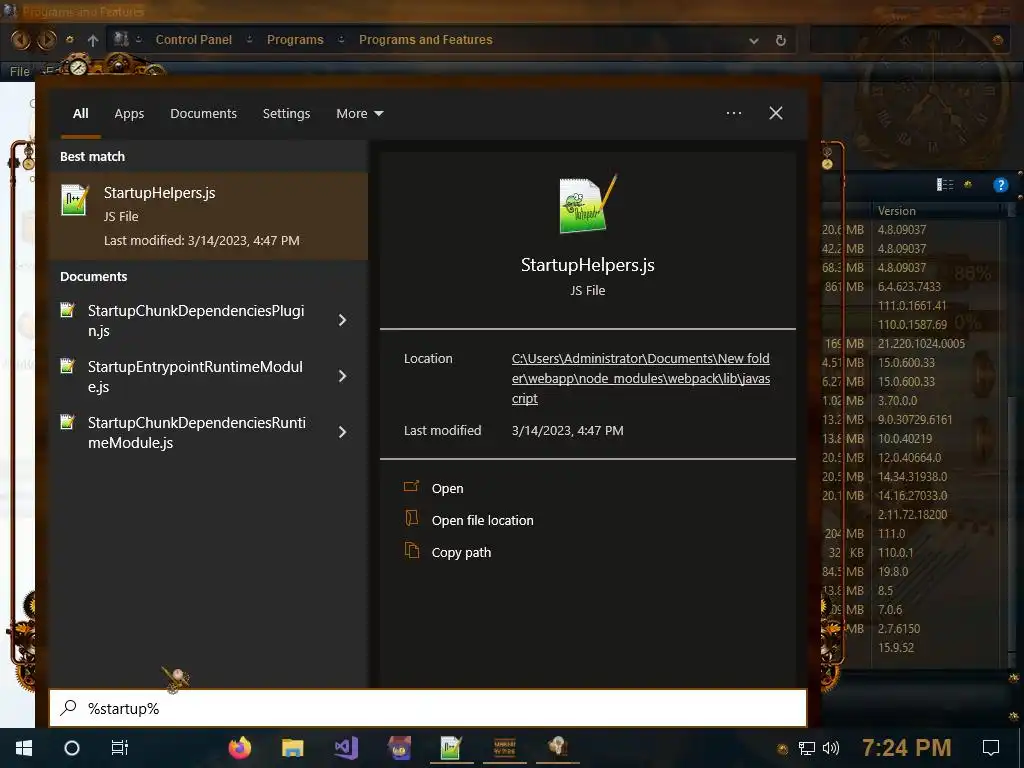1024x768 pixels.
Task: Click Control Panel in the breadcrumb
Action: pos(194,40)
